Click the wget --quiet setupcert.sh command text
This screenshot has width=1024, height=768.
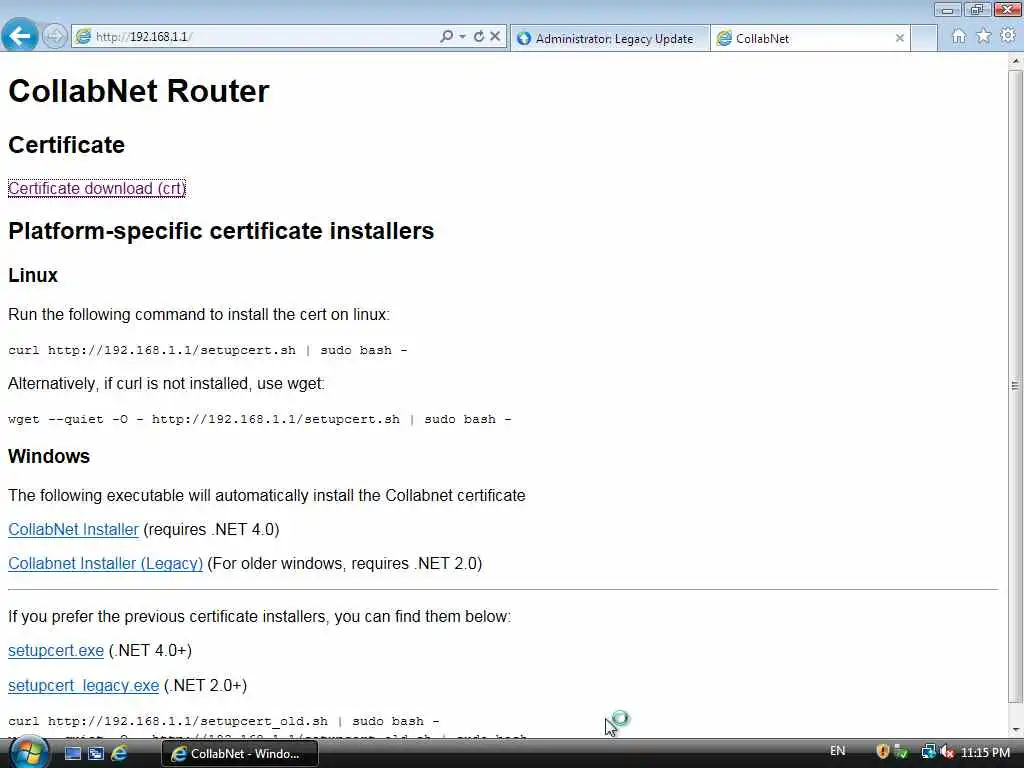tap(259, 419)
